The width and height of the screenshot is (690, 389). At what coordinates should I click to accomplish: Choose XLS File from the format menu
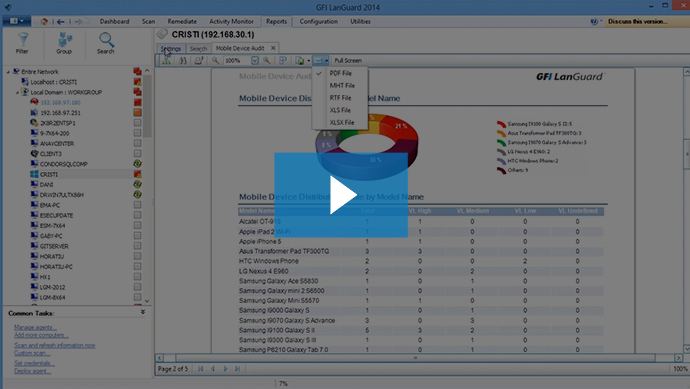[x=340, y=110]
